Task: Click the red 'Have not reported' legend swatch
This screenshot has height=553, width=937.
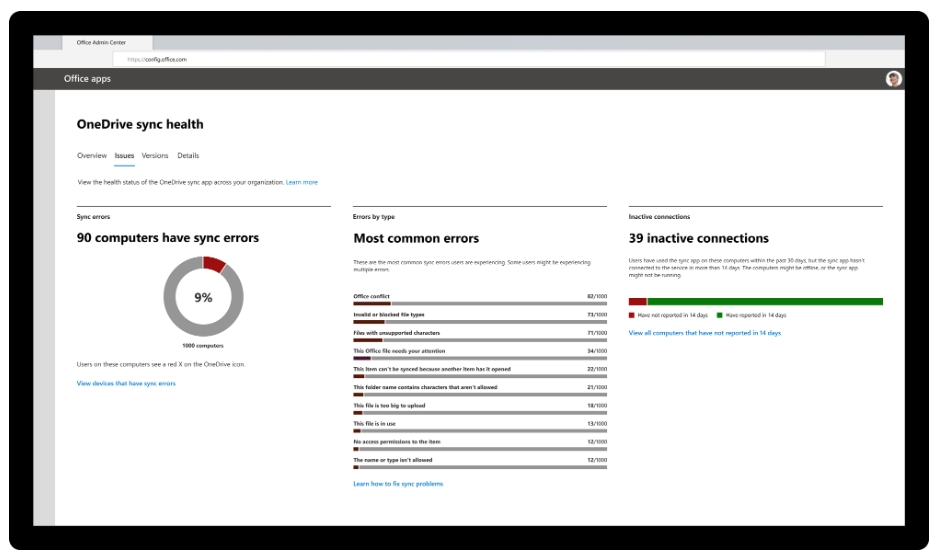Action: pos(632,315)
